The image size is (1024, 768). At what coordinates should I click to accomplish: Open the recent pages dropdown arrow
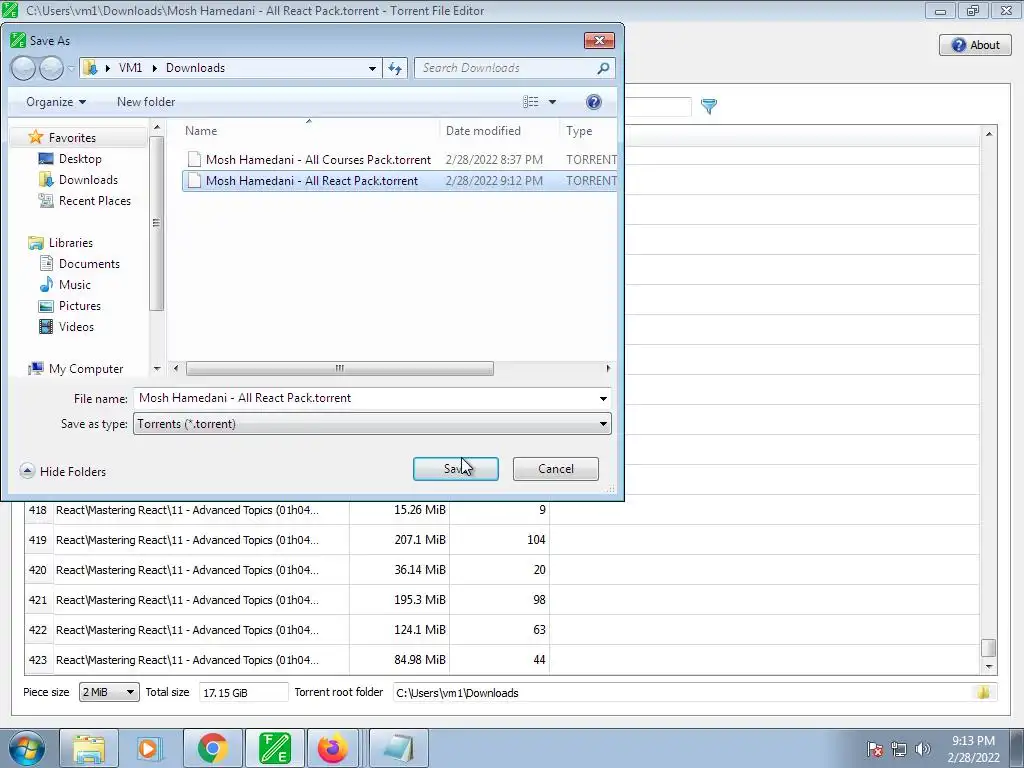[71, 68]
